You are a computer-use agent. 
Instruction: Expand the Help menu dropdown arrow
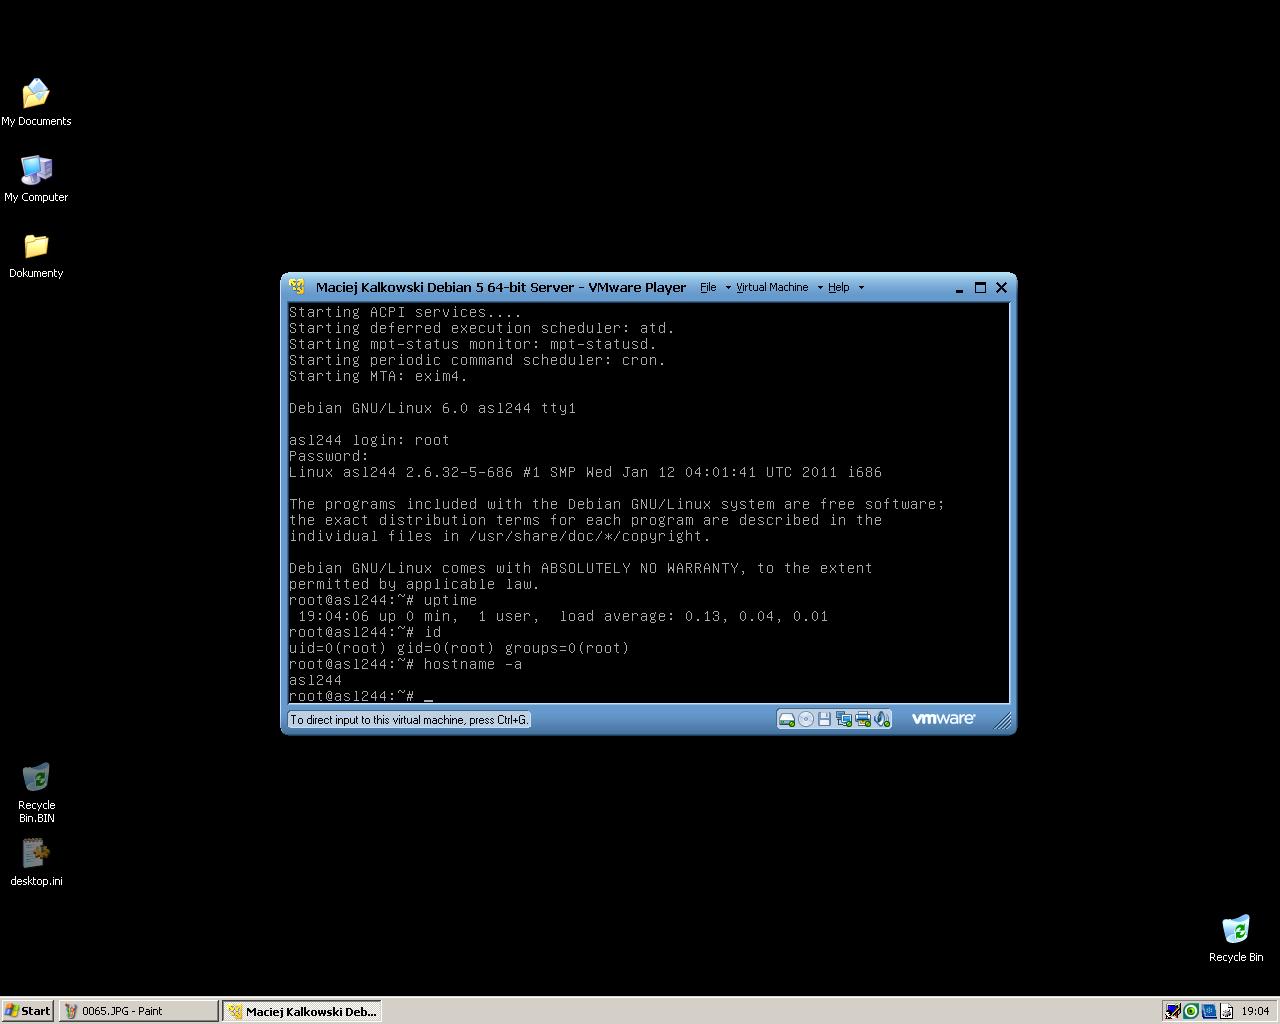861,288
